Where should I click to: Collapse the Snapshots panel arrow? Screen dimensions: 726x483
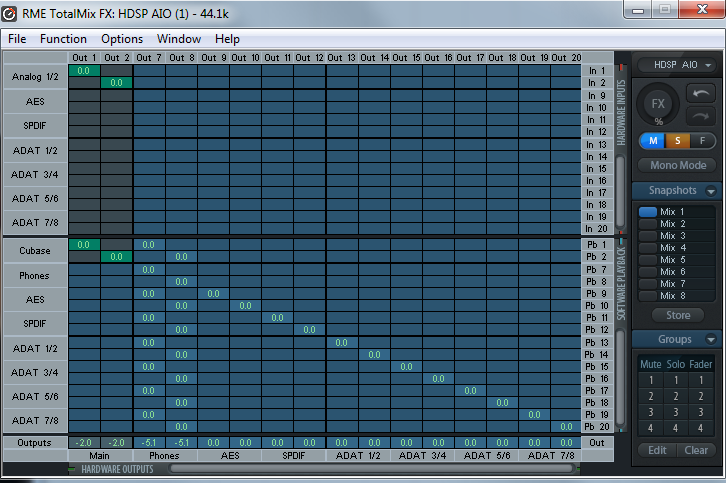tap(711, 191)
